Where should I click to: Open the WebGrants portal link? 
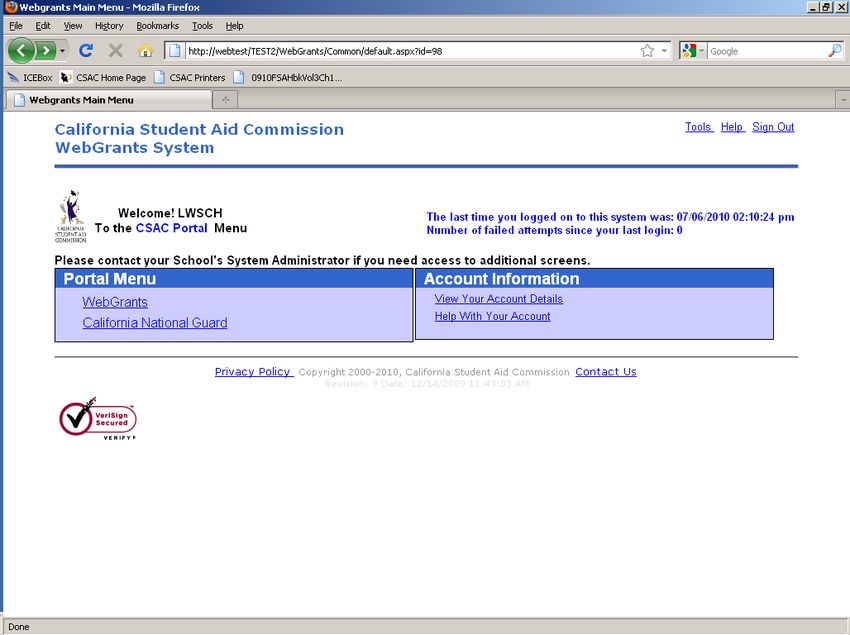point(115,302)
